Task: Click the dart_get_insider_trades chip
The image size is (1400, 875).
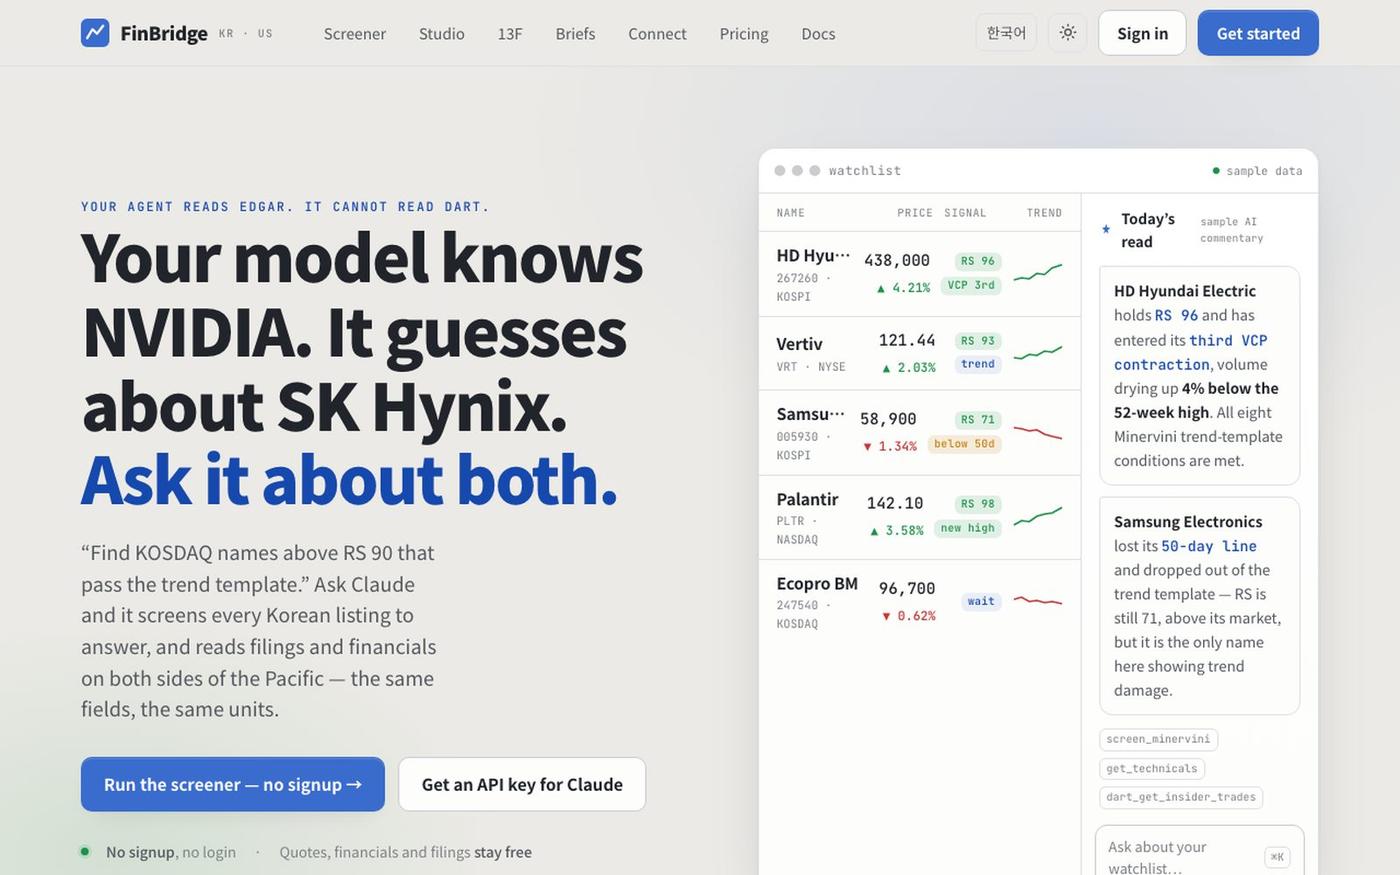Action: coord(1181,797)
